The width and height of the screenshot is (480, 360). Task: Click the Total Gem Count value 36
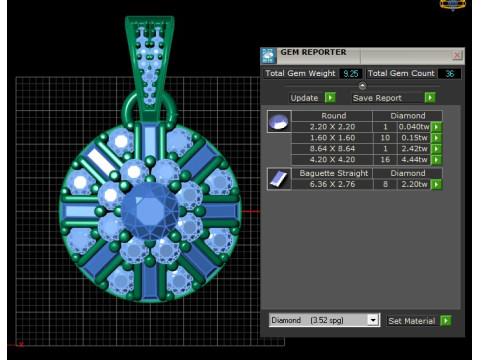450,74
